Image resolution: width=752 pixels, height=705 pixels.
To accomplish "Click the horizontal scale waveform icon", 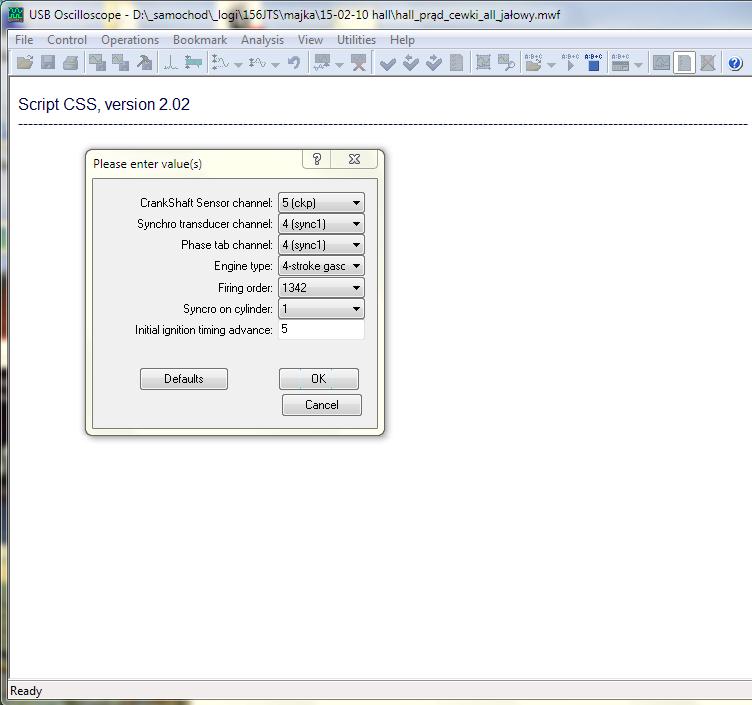I will pyautogui.click(x=258, y=63).
